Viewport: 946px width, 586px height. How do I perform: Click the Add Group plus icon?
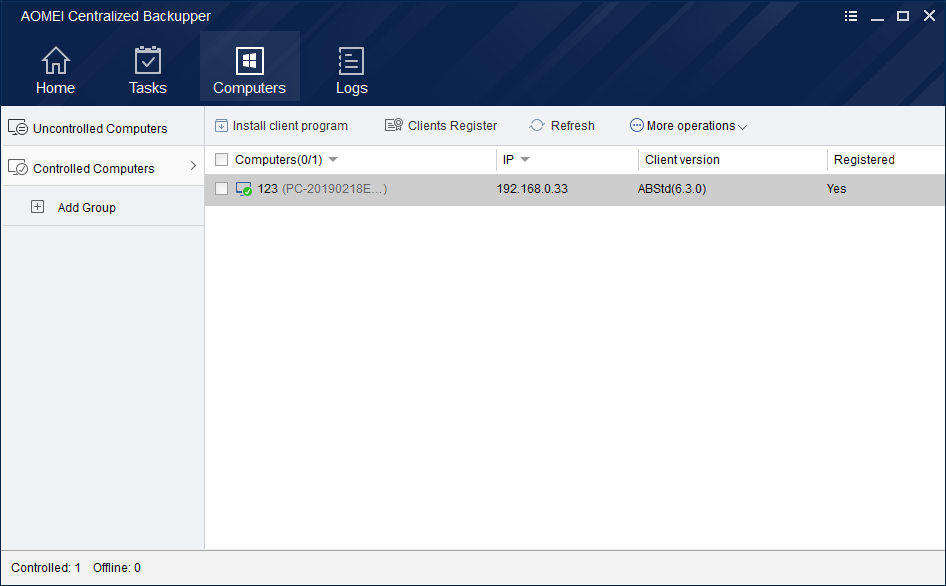37,206
